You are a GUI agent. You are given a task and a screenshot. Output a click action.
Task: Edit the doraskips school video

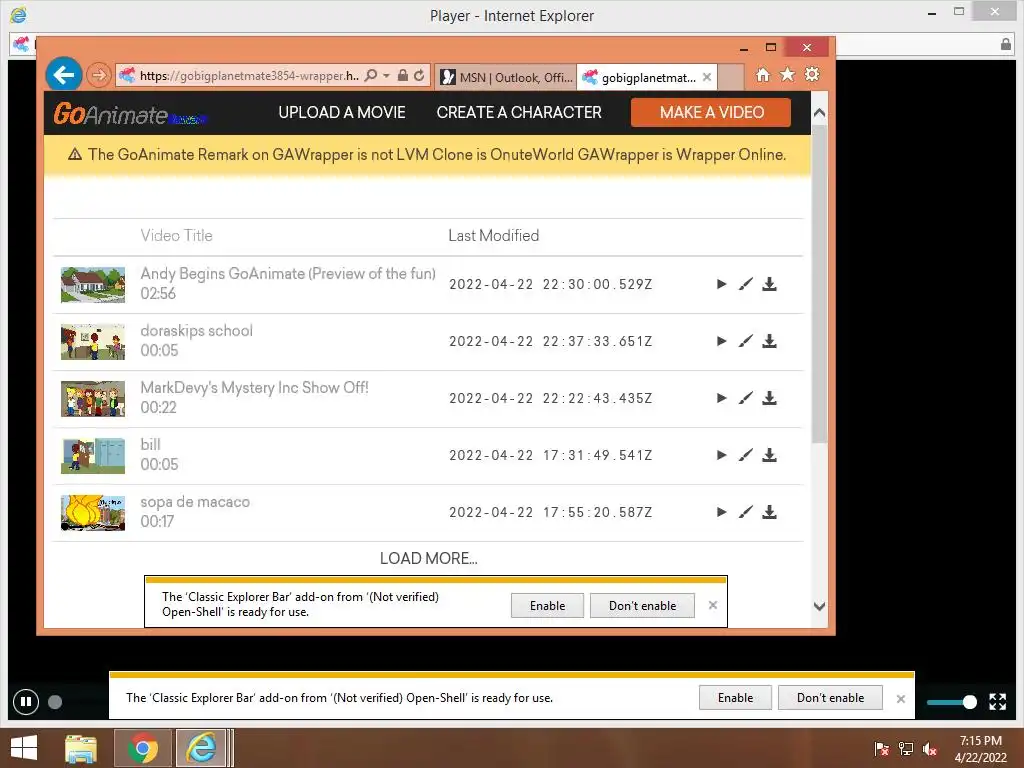[x=746, y=341]
